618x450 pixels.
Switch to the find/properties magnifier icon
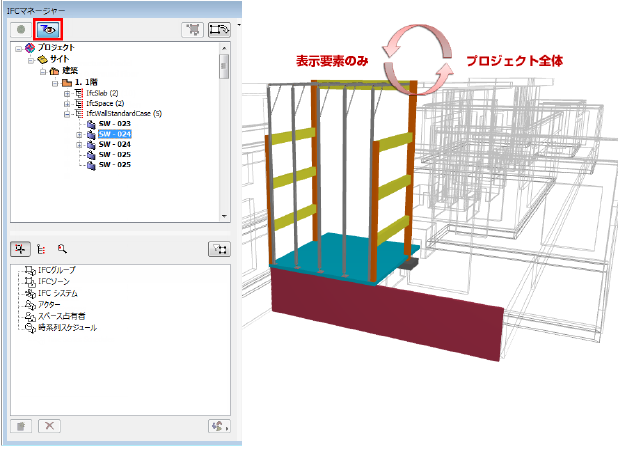(x=62, y=249)
